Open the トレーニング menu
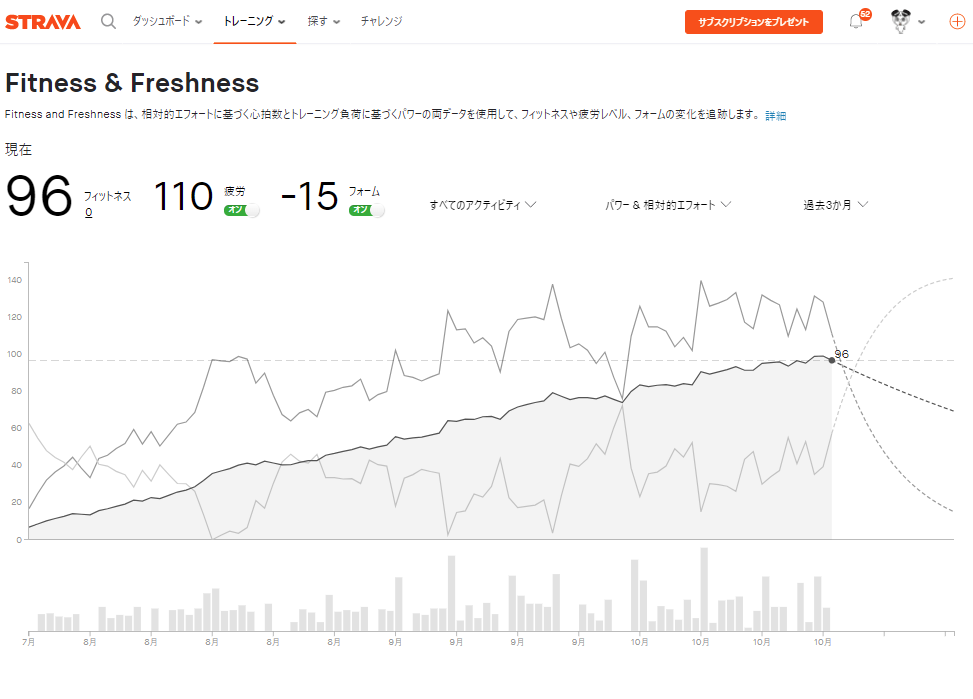 click(x=254, y=21)
